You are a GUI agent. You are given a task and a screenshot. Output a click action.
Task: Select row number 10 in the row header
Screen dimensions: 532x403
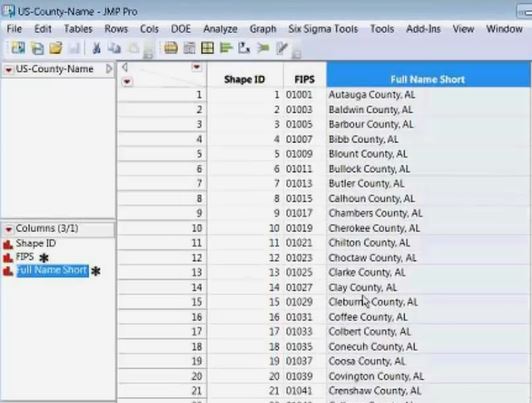coord(163,228)
